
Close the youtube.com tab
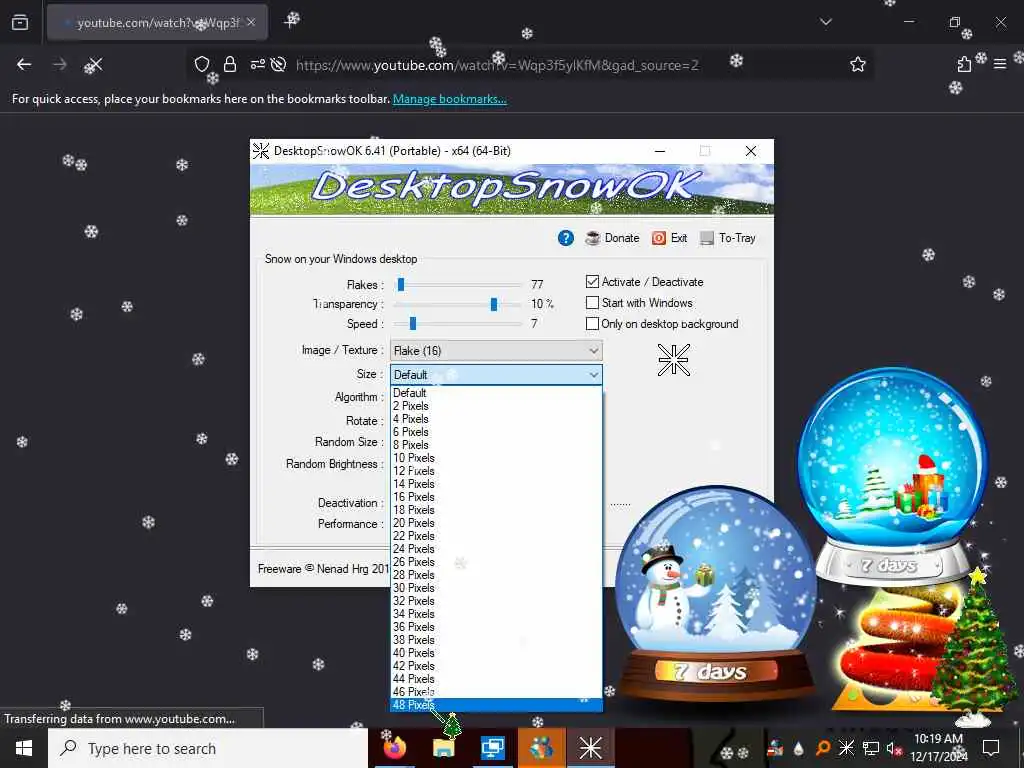251,23
